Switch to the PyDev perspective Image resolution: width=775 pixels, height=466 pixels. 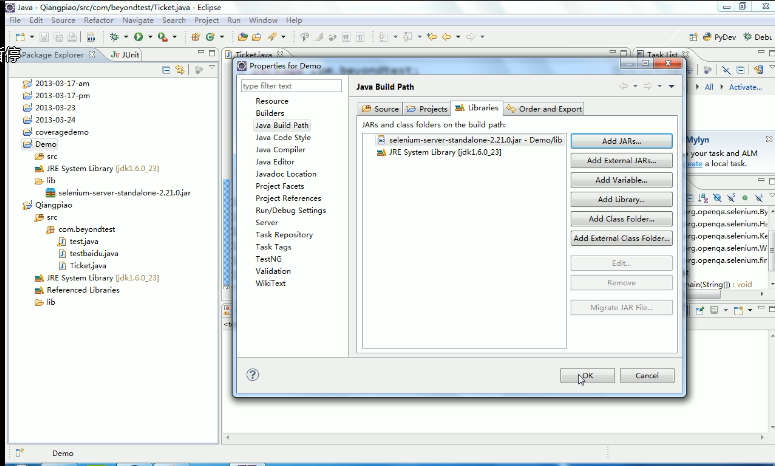[720, 37]
